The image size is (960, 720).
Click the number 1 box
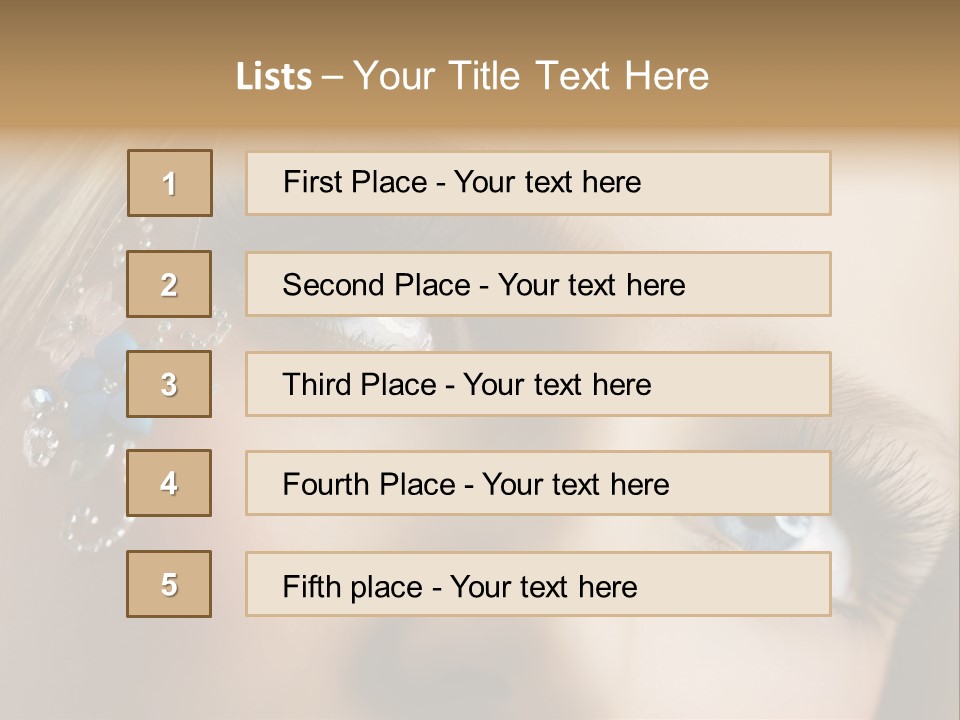tap(170, 183)
